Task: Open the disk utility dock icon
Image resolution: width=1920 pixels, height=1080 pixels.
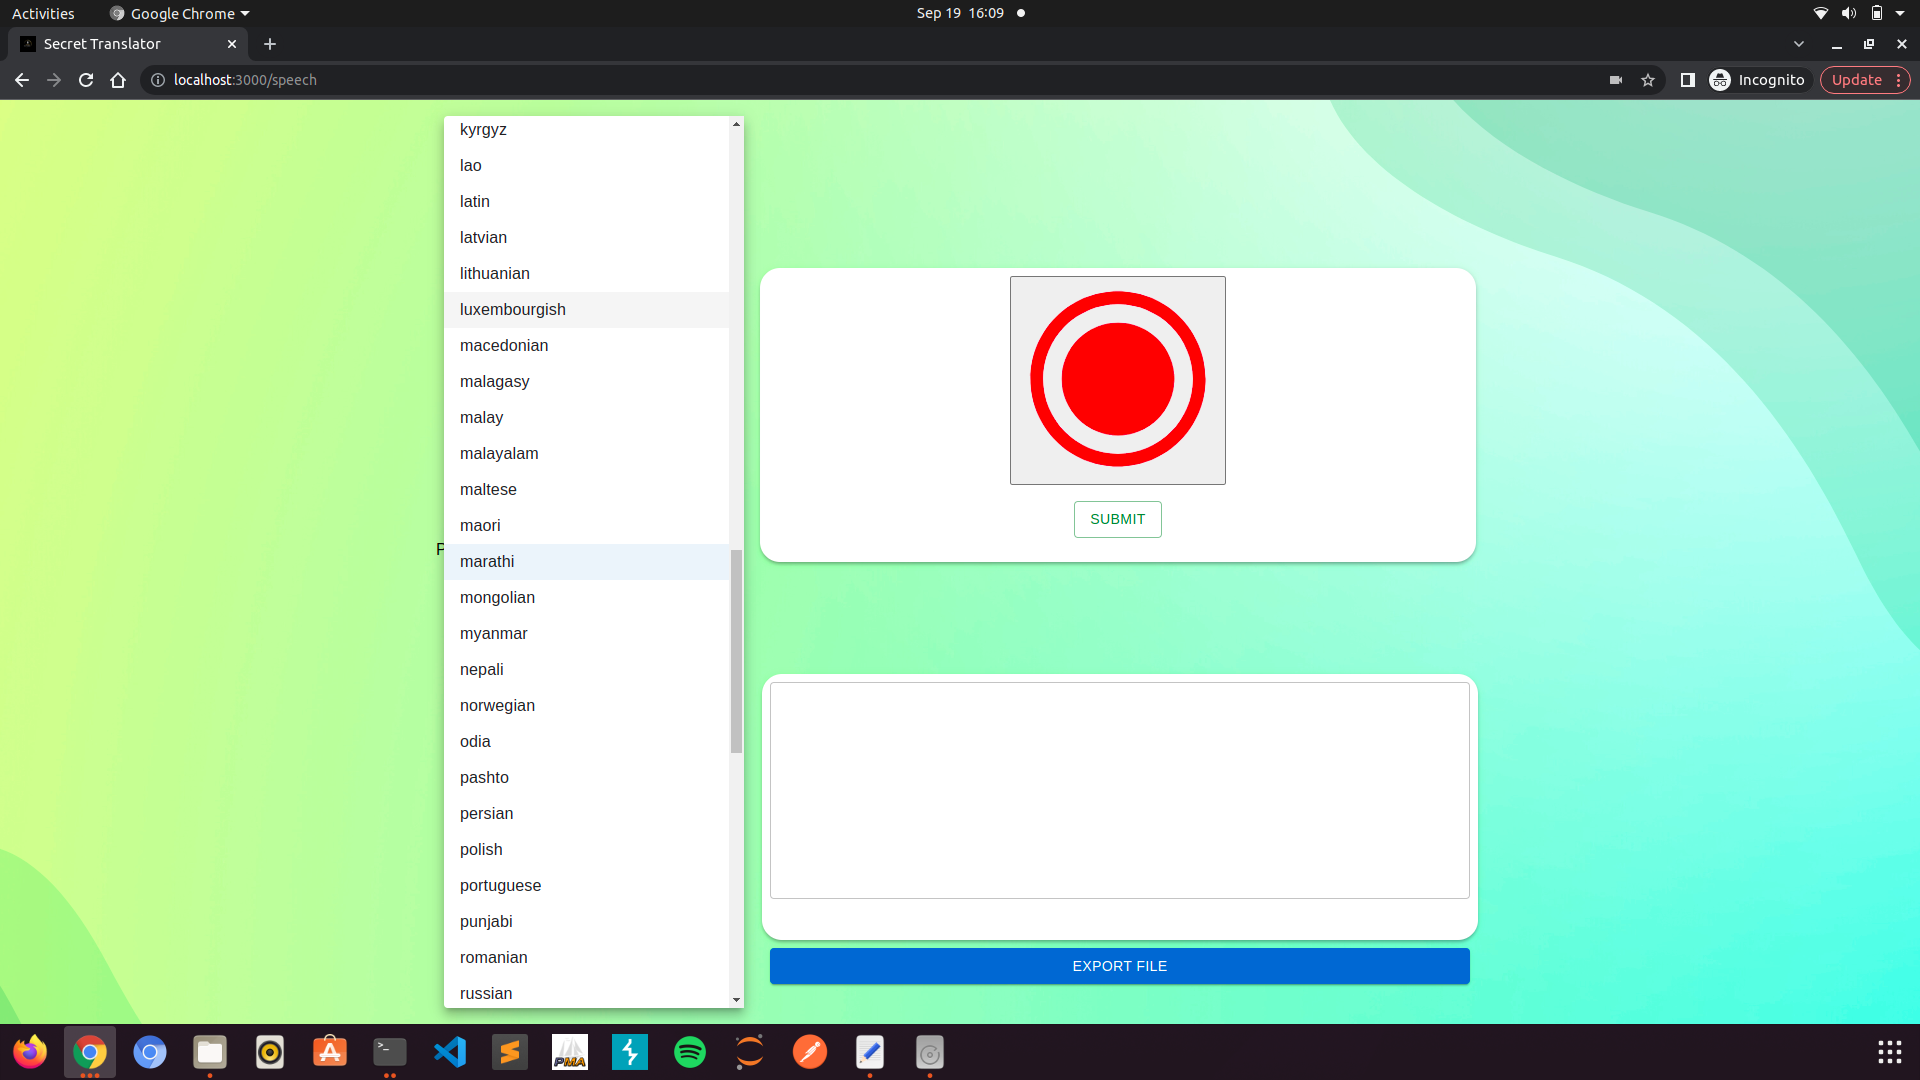Action: (930, 1052)
